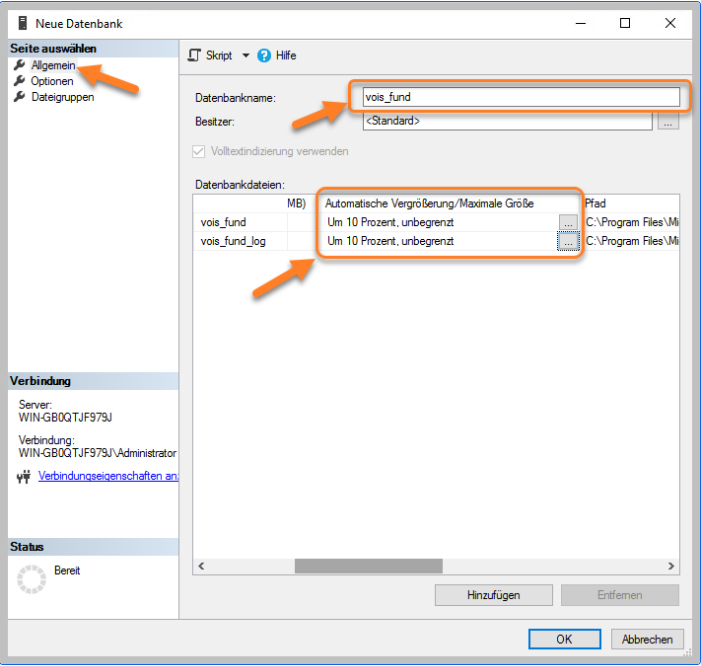Click into the Datenbankname text field
The width and height of the screenshot is (701, 666).
521,97
